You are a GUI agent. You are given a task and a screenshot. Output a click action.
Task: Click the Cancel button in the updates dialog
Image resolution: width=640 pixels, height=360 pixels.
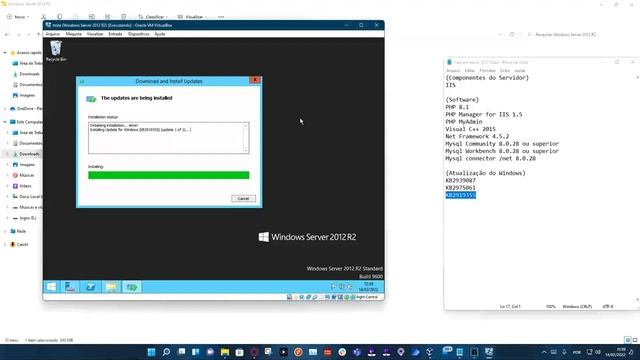tap(243, 198)
